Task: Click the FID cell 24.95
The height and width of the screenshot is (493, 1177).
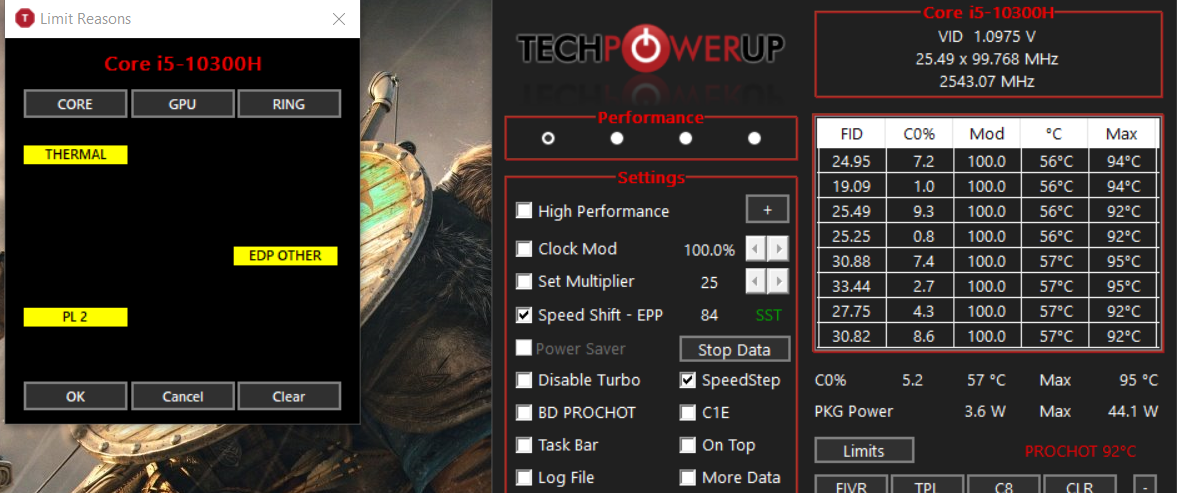Action: 851,161
